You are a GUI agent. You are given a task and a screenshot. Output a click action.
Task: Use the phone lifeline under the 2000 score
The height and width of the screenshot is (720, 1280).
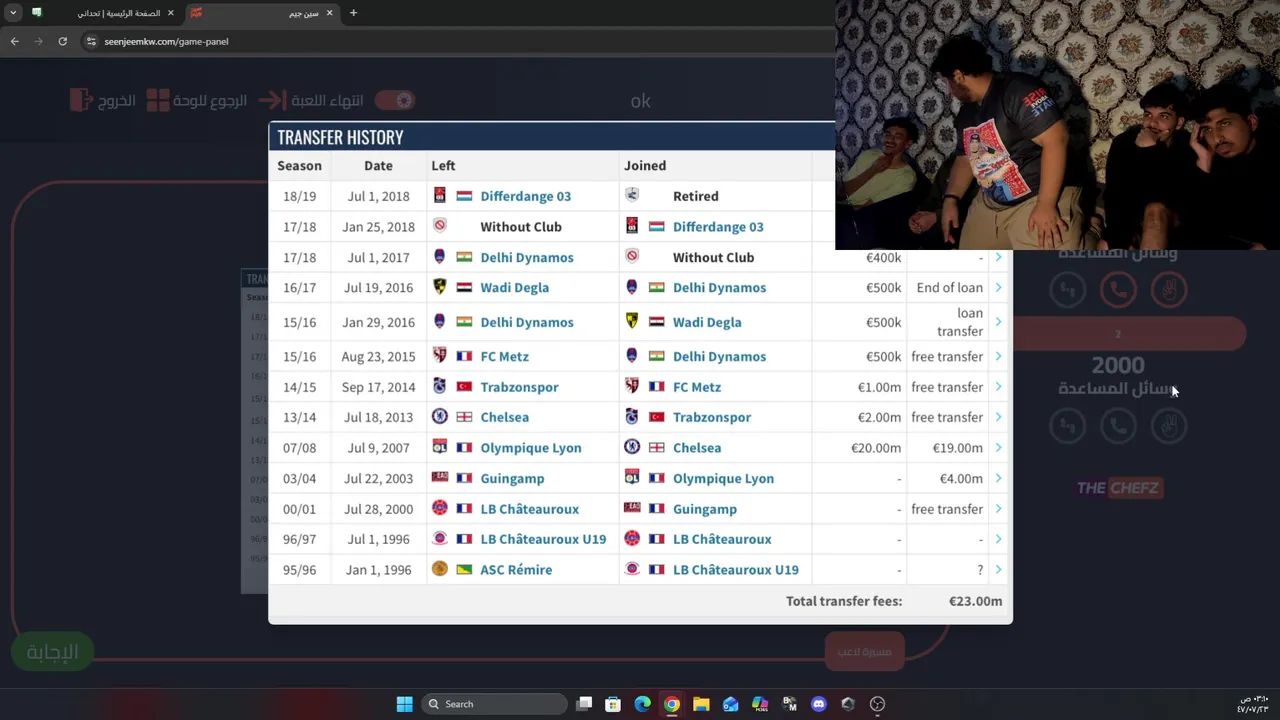1118,426
